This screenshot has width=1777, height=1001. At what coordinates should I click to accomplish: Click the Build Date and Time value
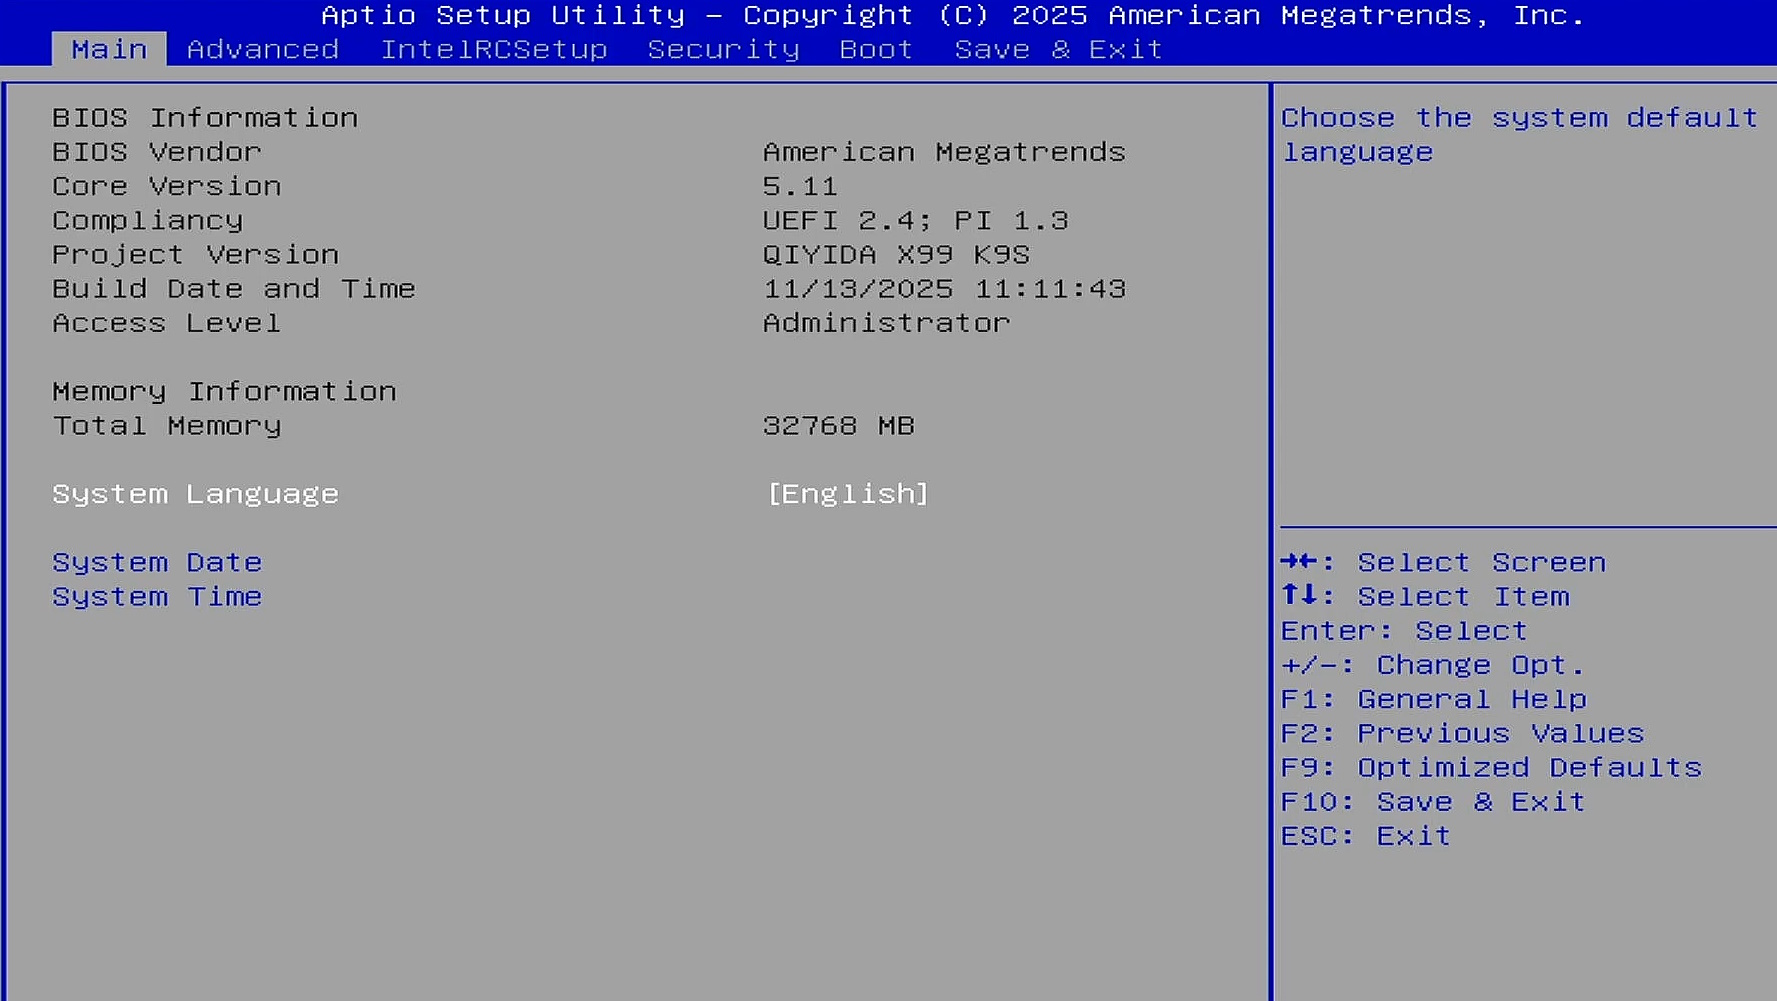coord(943,289)
